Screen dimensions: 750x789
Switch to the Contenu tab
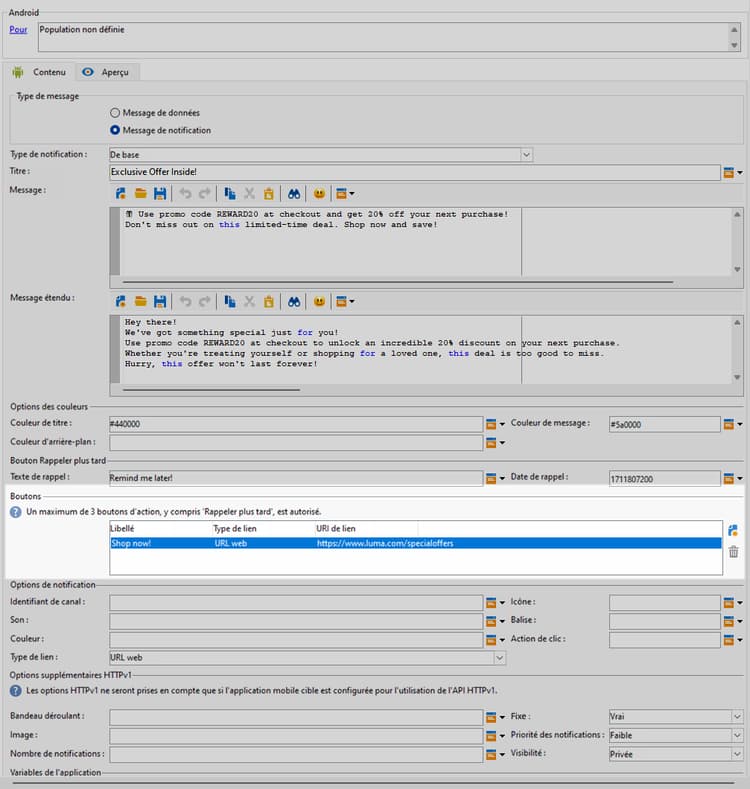39,72
